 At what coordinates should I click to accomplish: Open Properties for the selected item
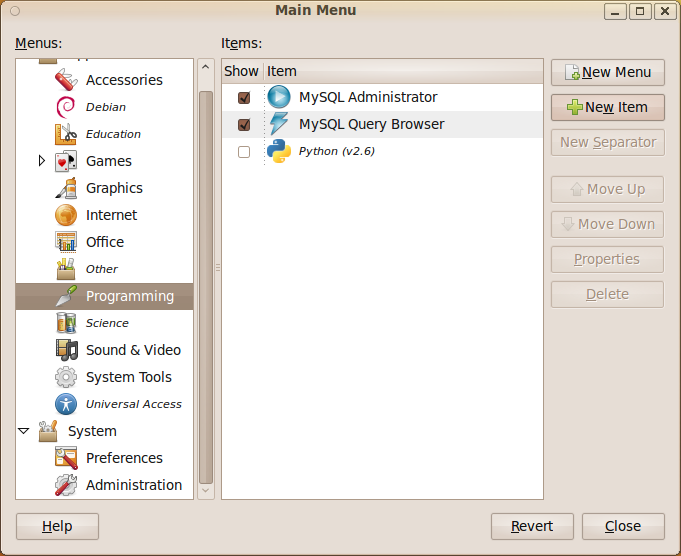607,259
